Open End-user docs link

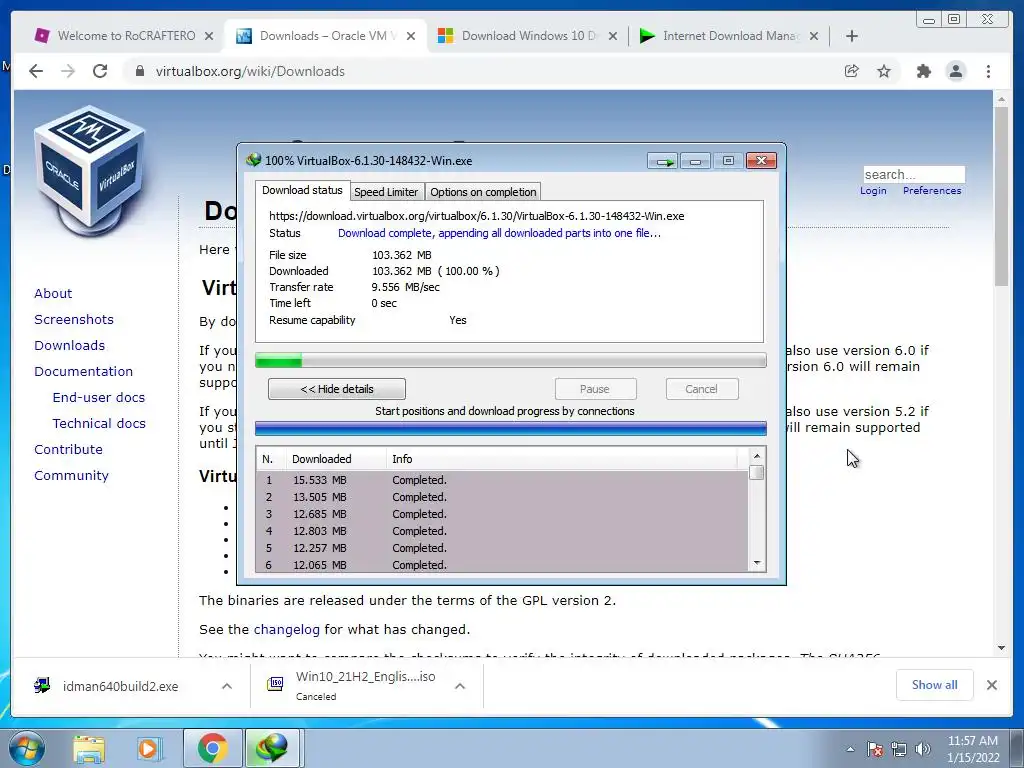click(x=99, y=398)
